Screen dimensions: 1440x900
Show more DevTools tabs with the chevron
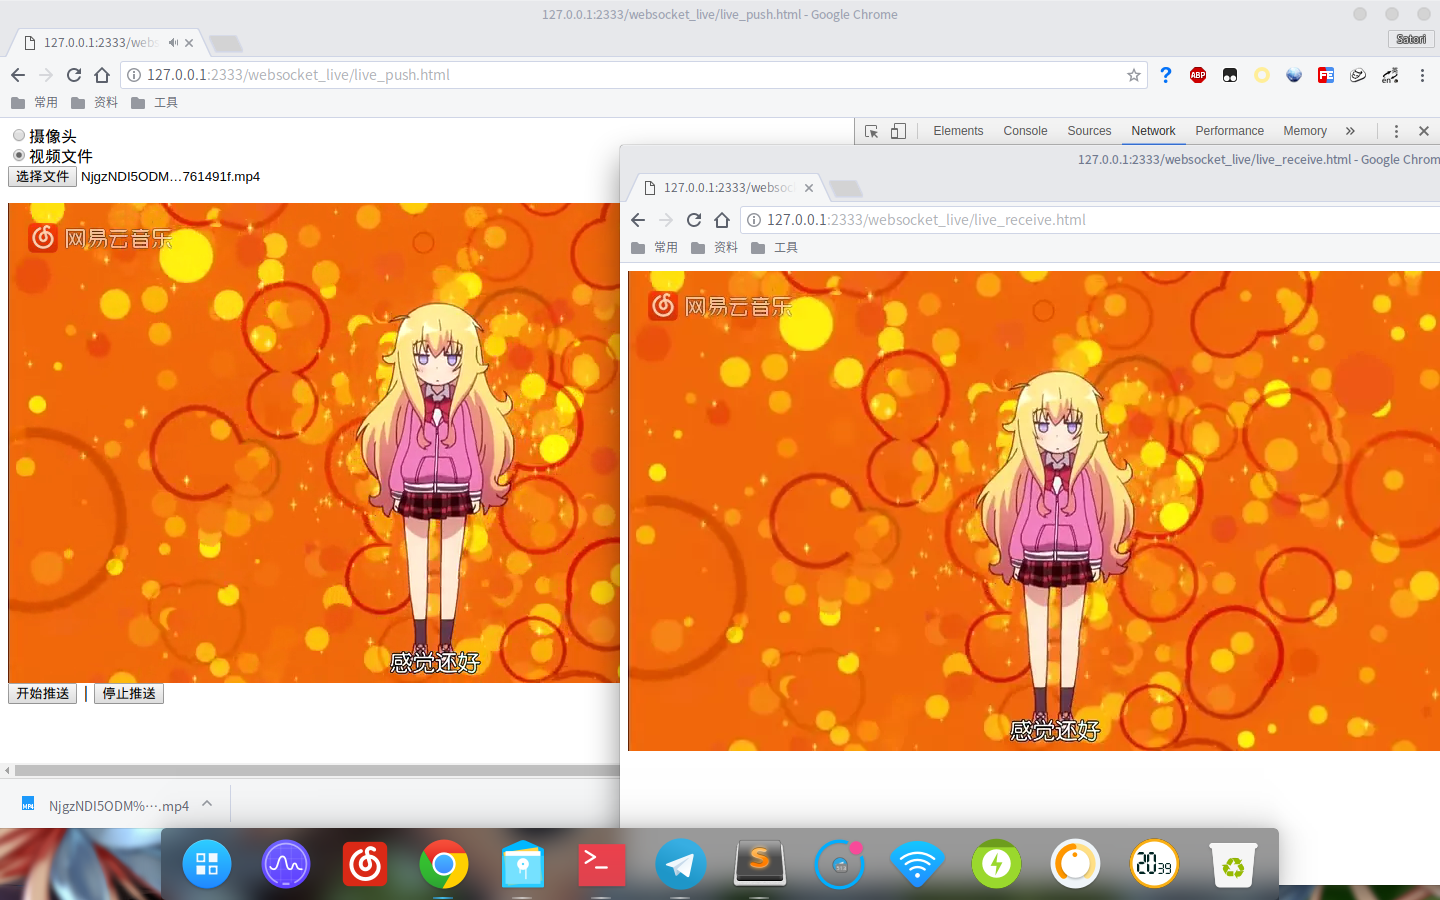click(x=1350, y=131)
